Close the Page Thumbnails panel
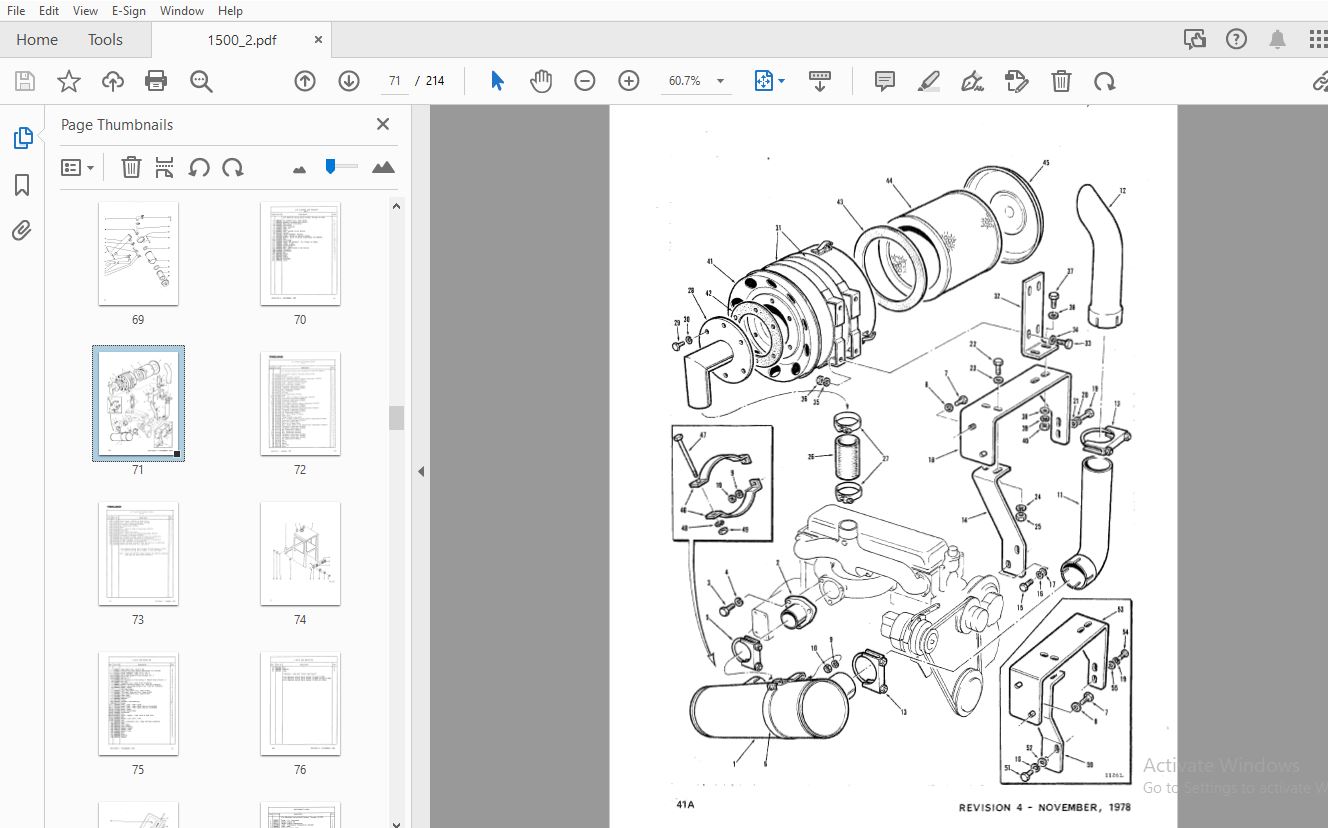Screen dimensions: 1328x828 pos(382,124)
